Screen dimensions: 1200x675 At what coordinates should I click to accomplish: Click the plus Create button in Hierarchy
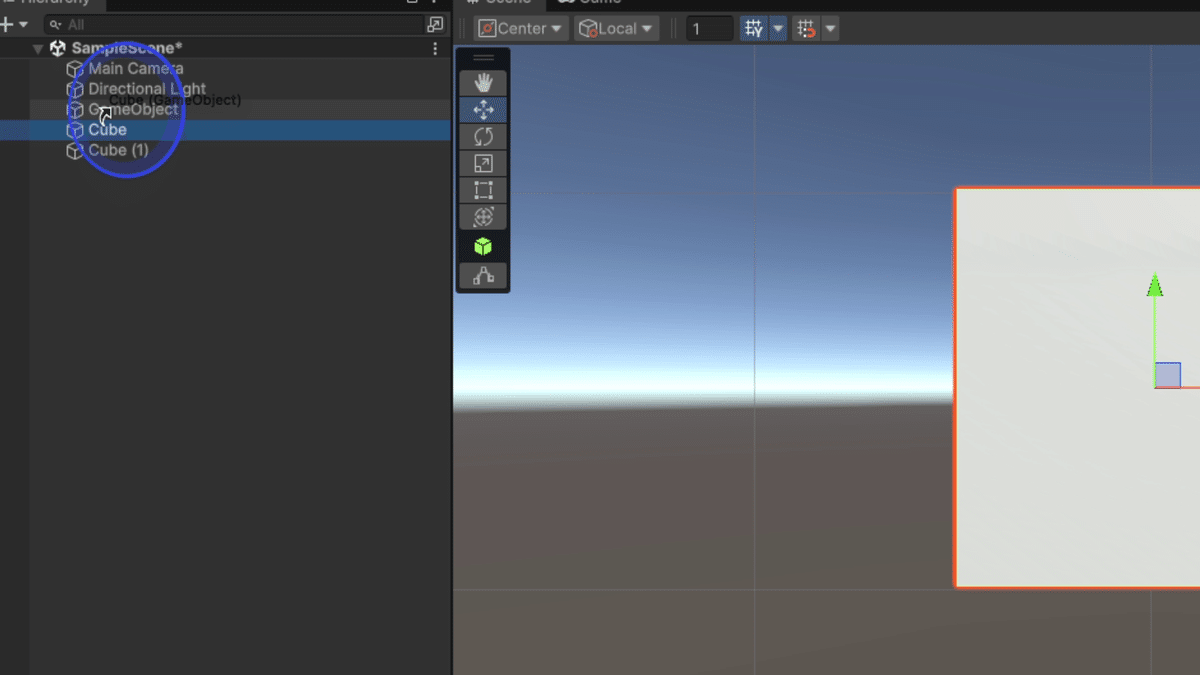click(x=7, y=24)
